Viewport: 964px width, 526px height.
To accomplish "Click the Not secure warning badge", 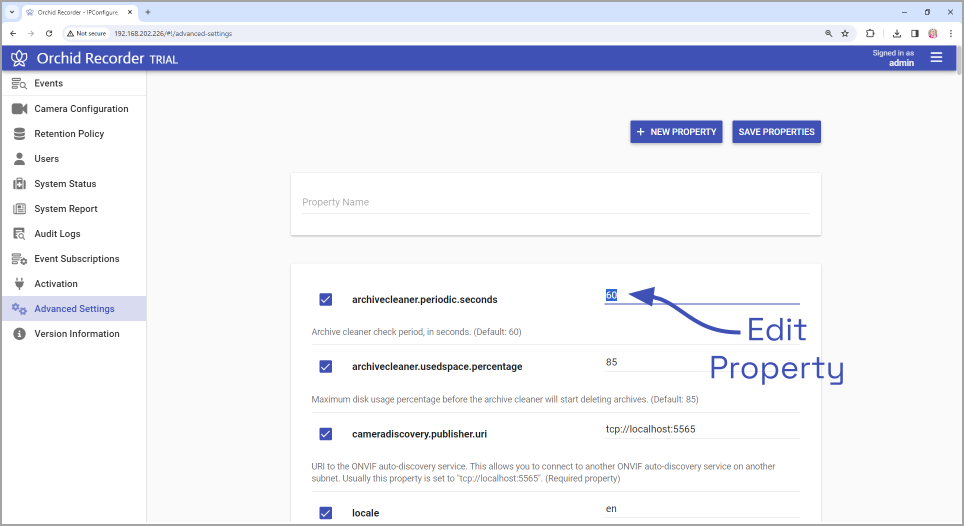I will (87, 34).
